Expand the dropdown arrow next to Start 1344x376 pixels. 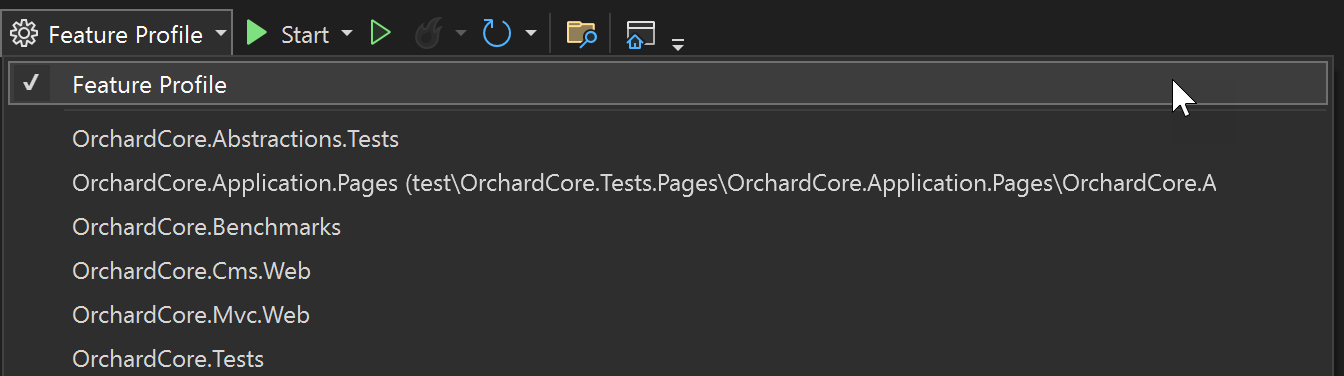click(347, 34)
